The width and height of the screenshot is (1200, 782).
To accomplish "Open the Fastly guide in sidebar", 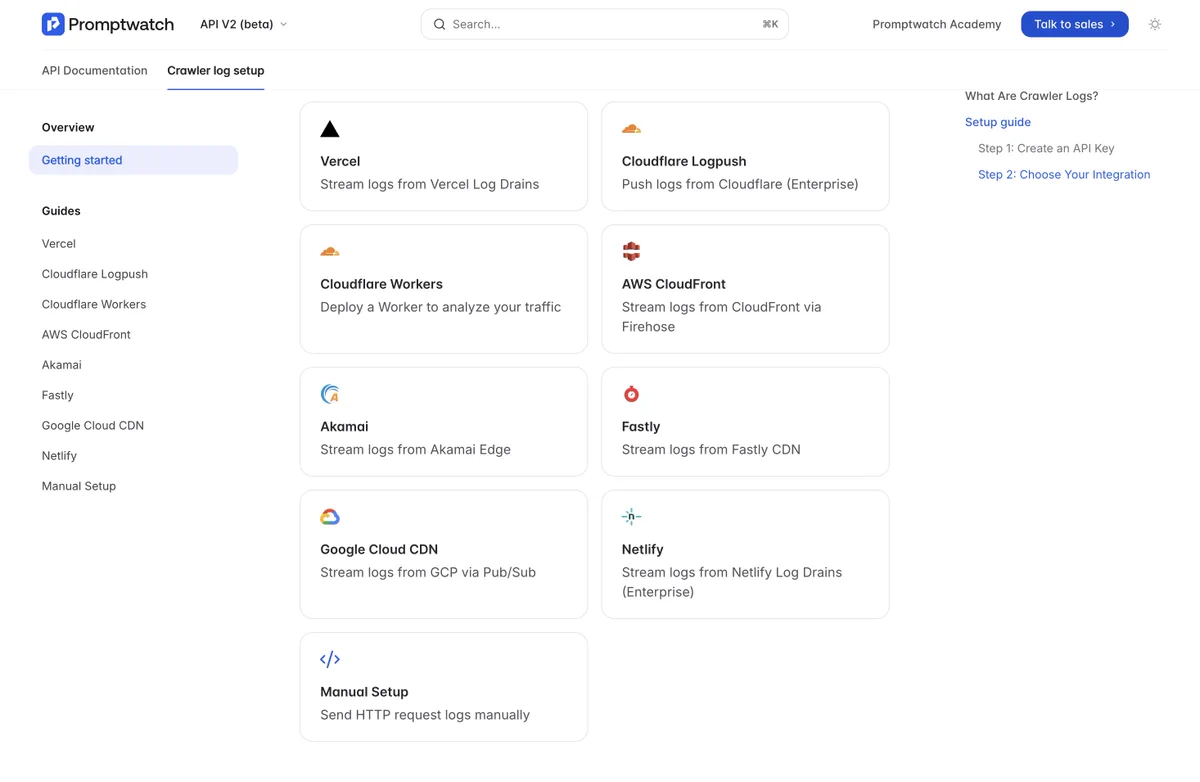I will (58, 395).
